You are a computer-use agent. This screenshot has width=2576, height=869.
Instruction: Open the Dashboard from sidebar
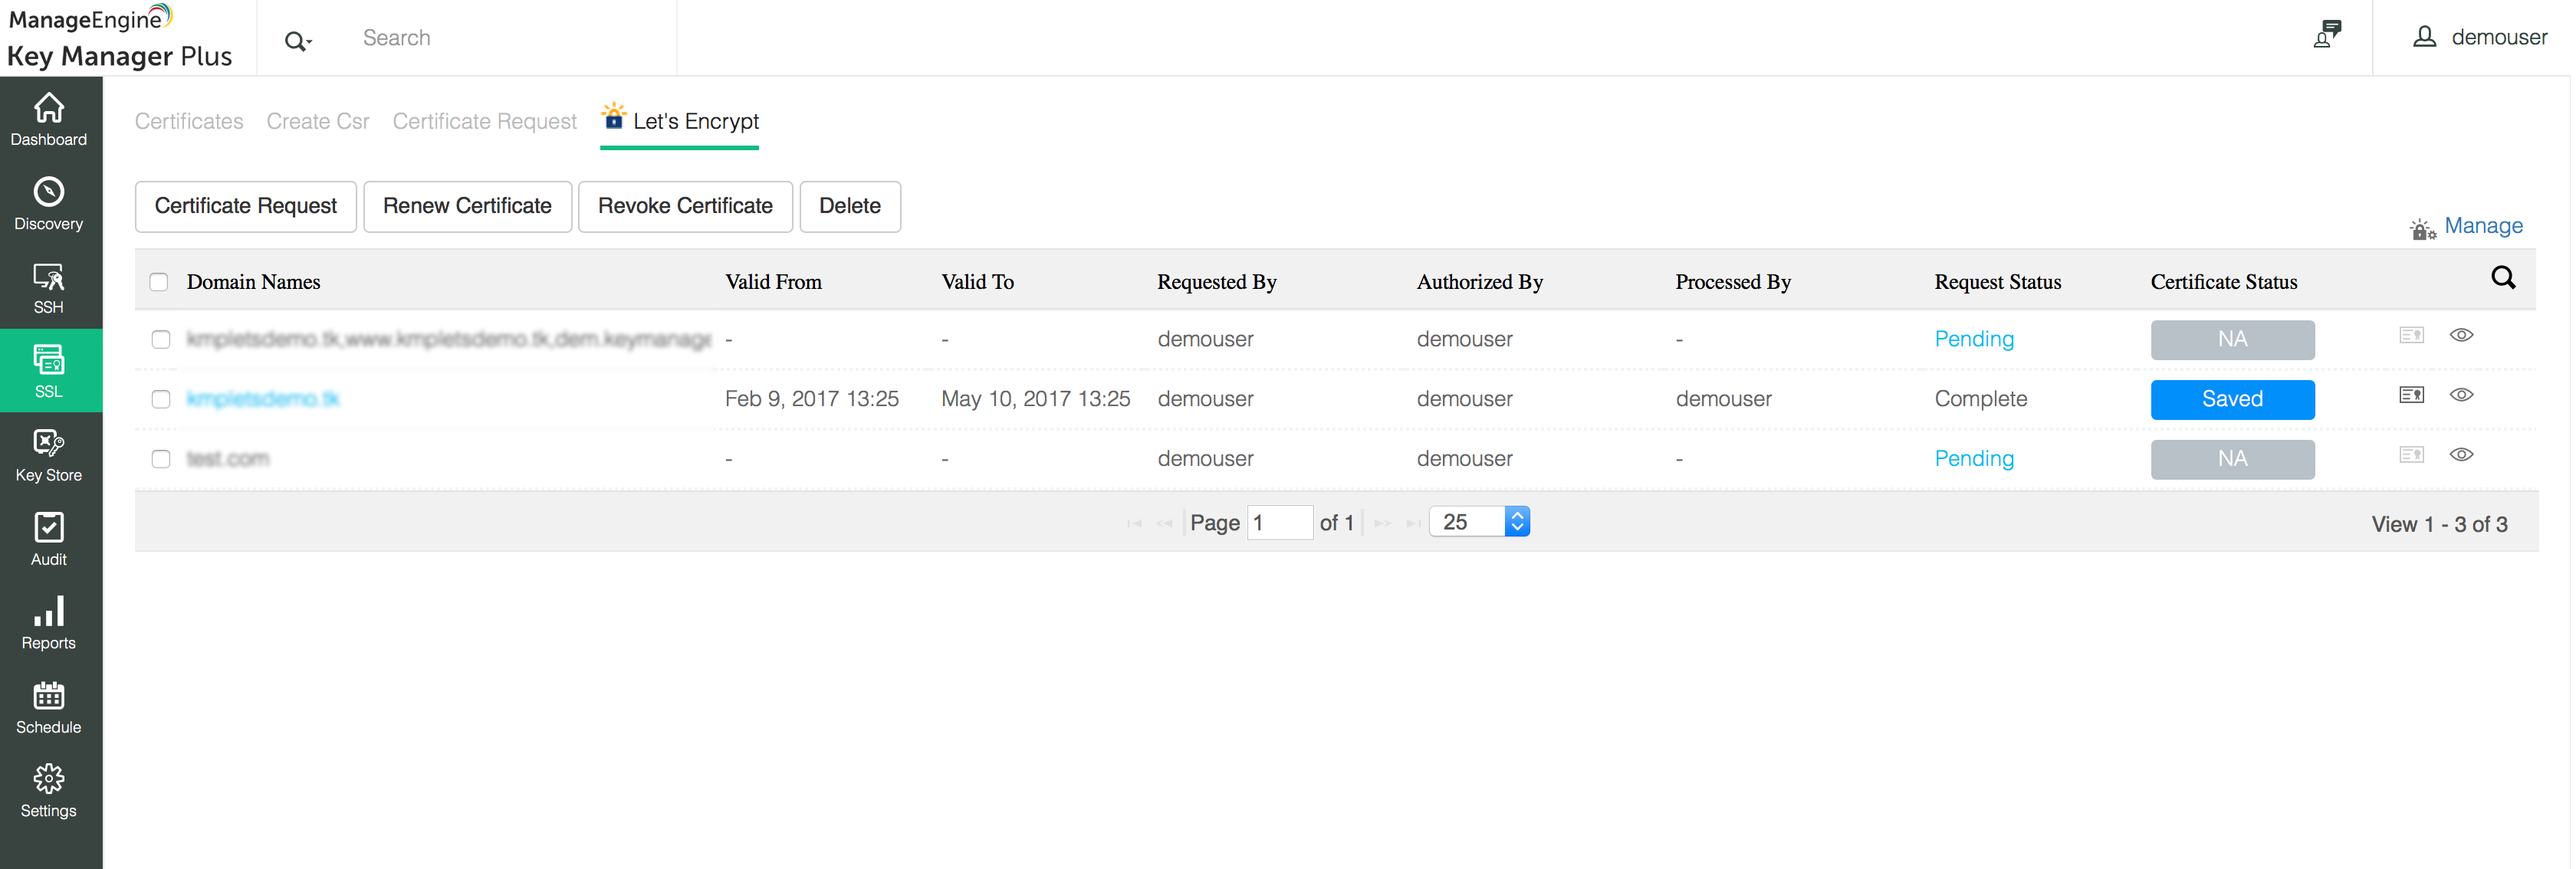(x=48, y=120)
